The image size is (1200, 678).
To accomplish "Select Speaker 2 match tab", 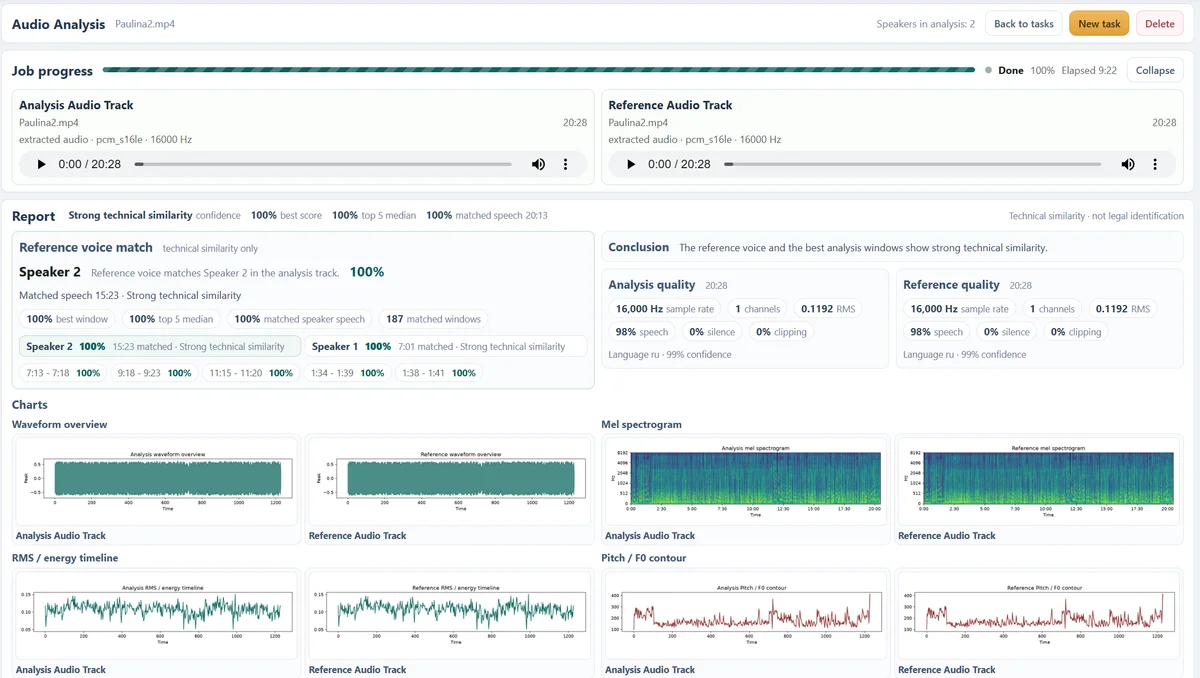I will 160,346.
